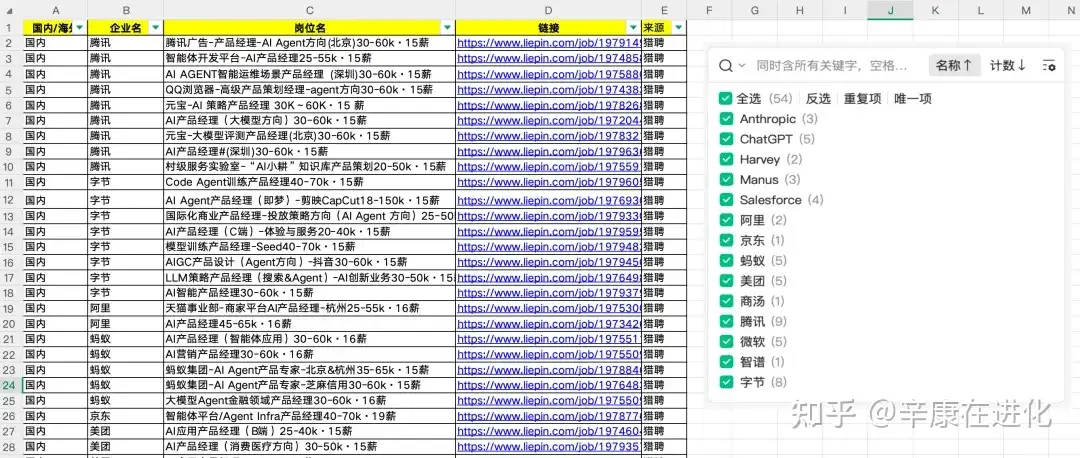Select cell '智能体开发平台-AI产品经理25-55k·15薪'
The height and width of the screenshot is (458, 1080).
pyautogui.click(x=309, y=58)
